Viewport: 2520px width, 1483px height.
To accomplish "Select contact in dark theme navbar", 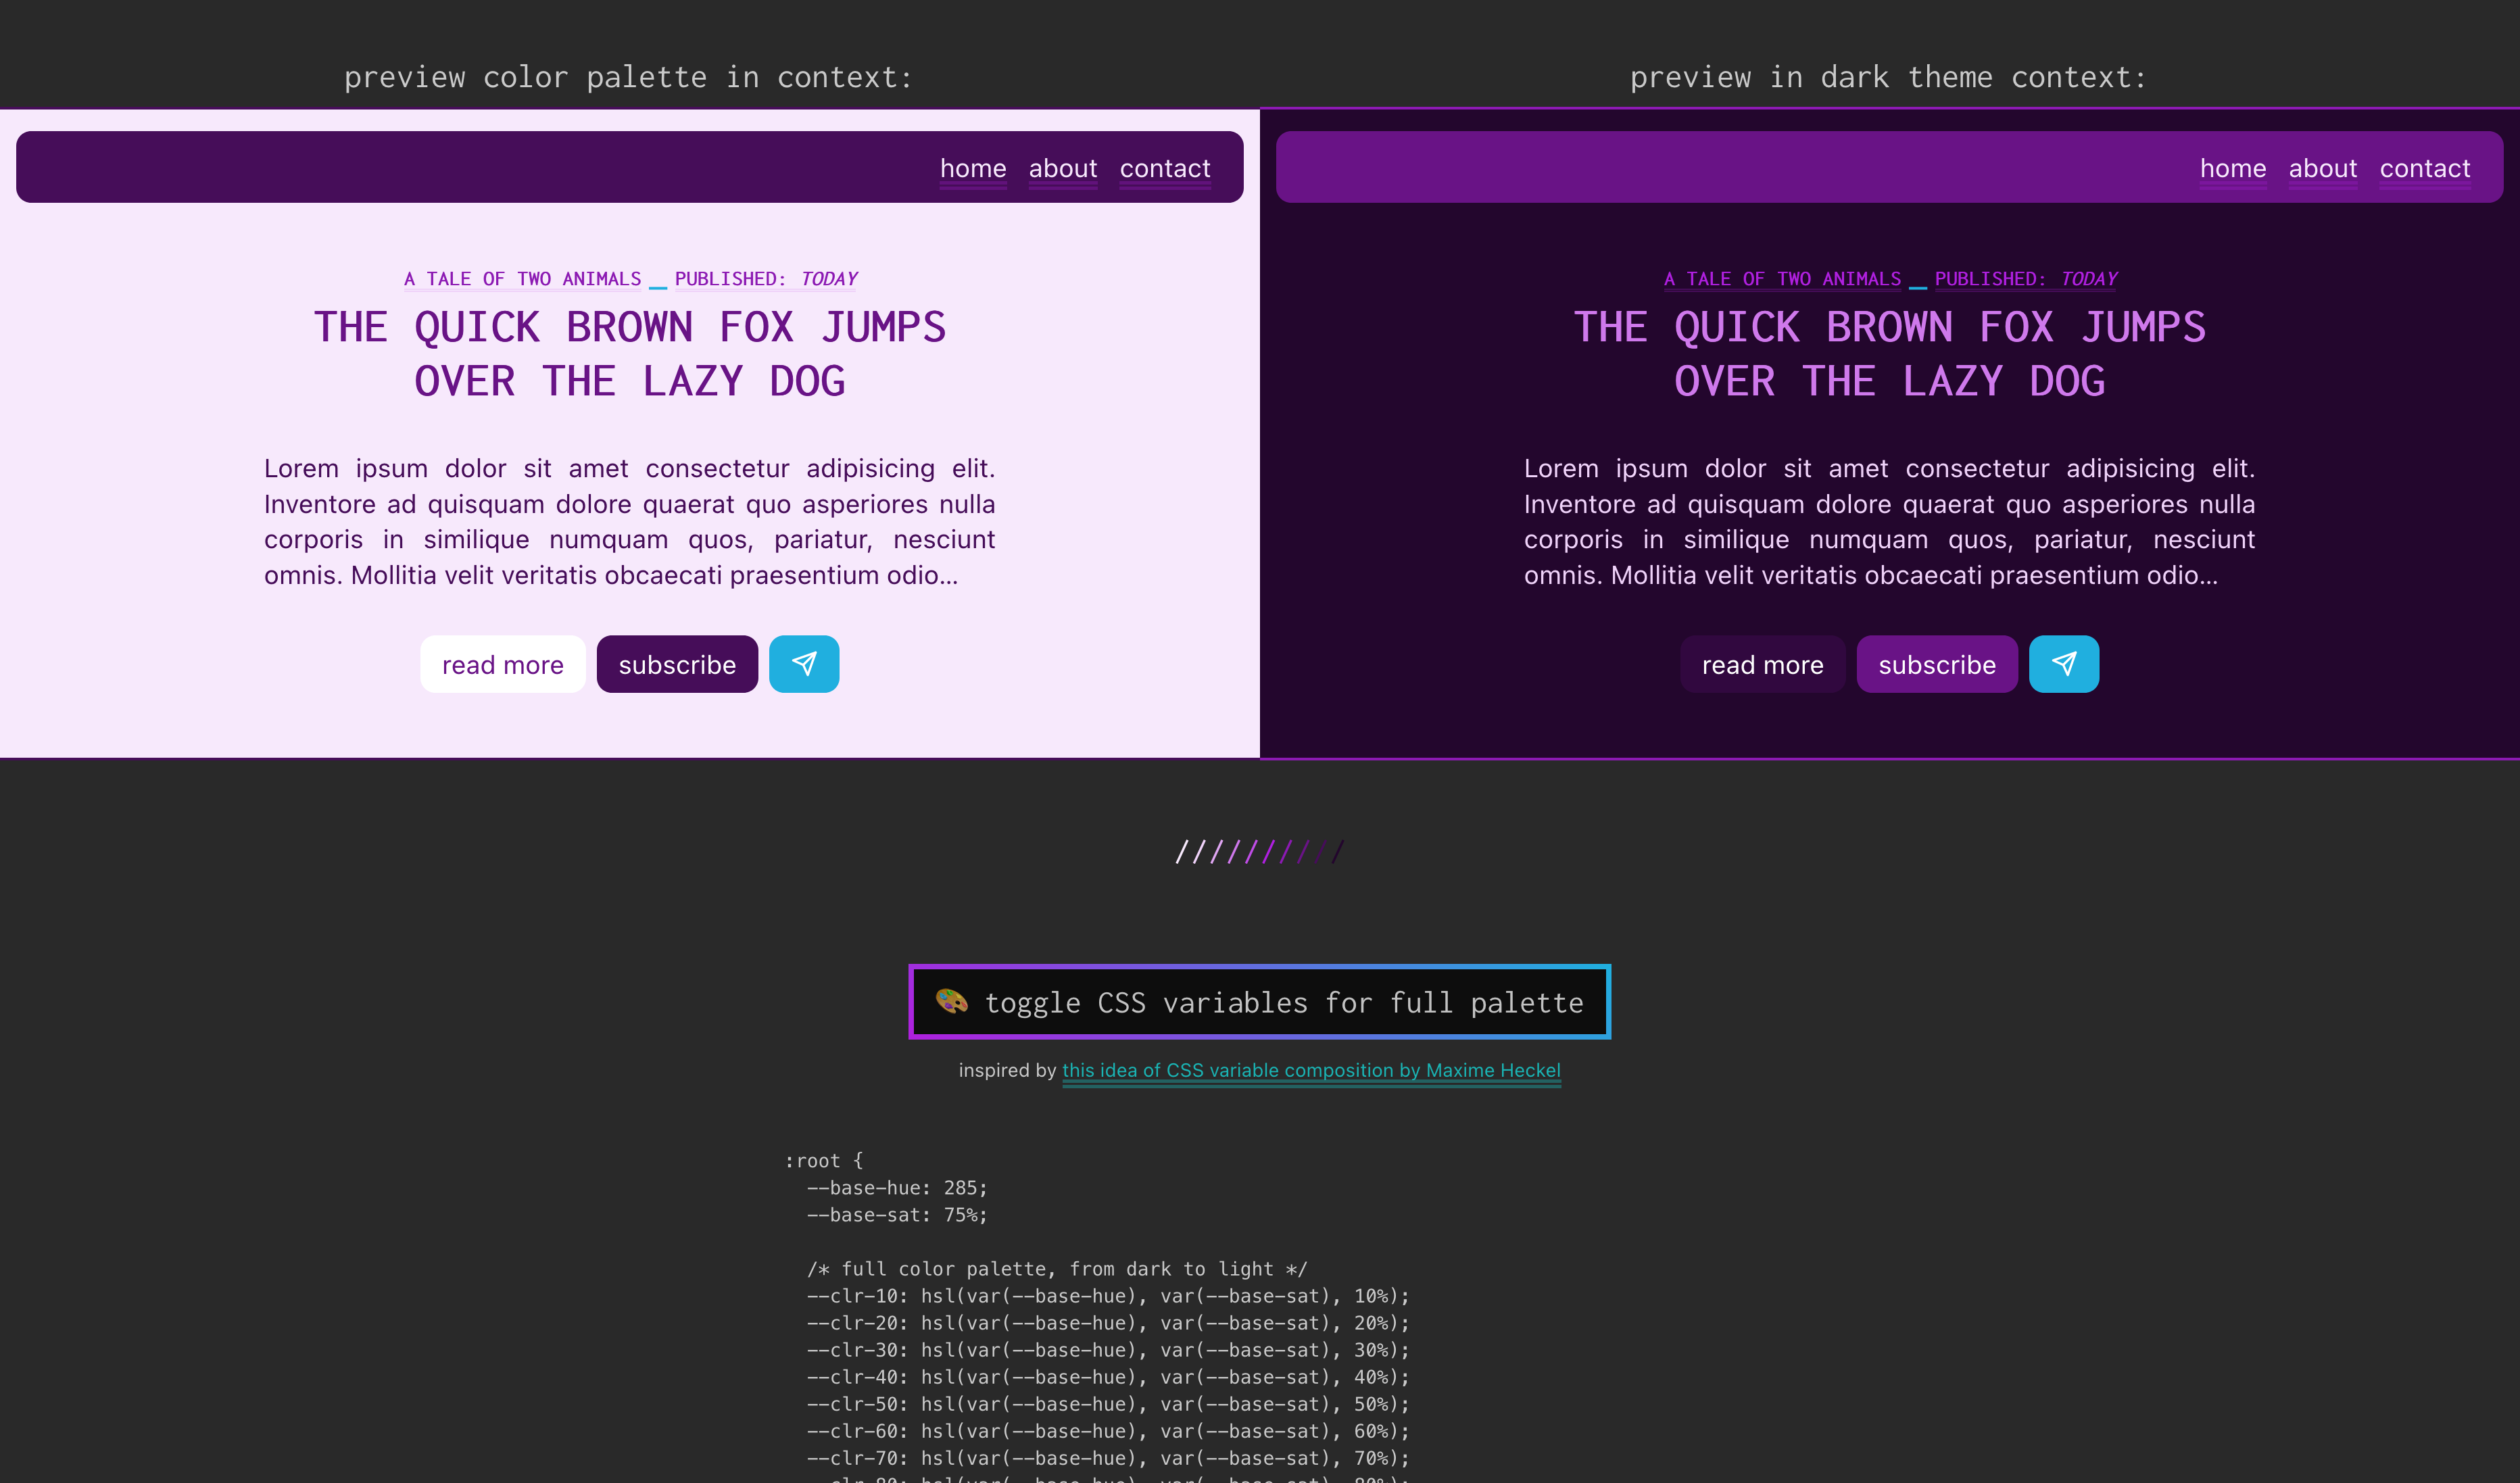I will (2424, 168).
